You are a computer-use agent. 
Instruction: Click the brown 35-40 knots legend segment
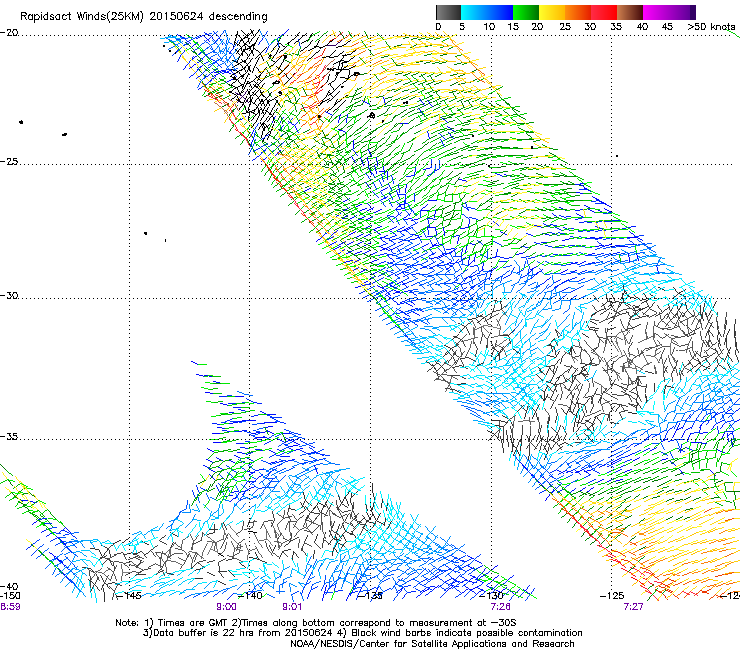point(630,12)
